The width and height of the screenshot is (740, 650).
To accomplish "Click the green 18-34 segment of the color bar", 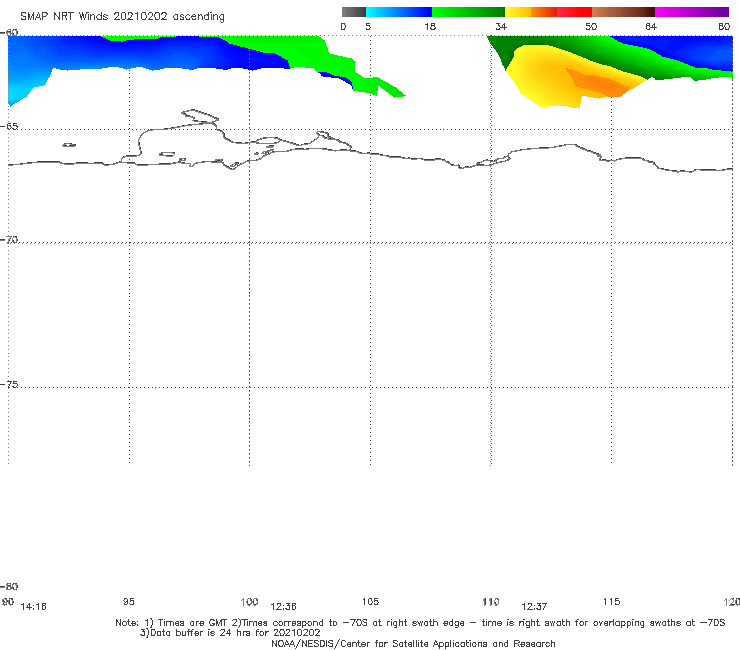I will (x=468, y=12).
